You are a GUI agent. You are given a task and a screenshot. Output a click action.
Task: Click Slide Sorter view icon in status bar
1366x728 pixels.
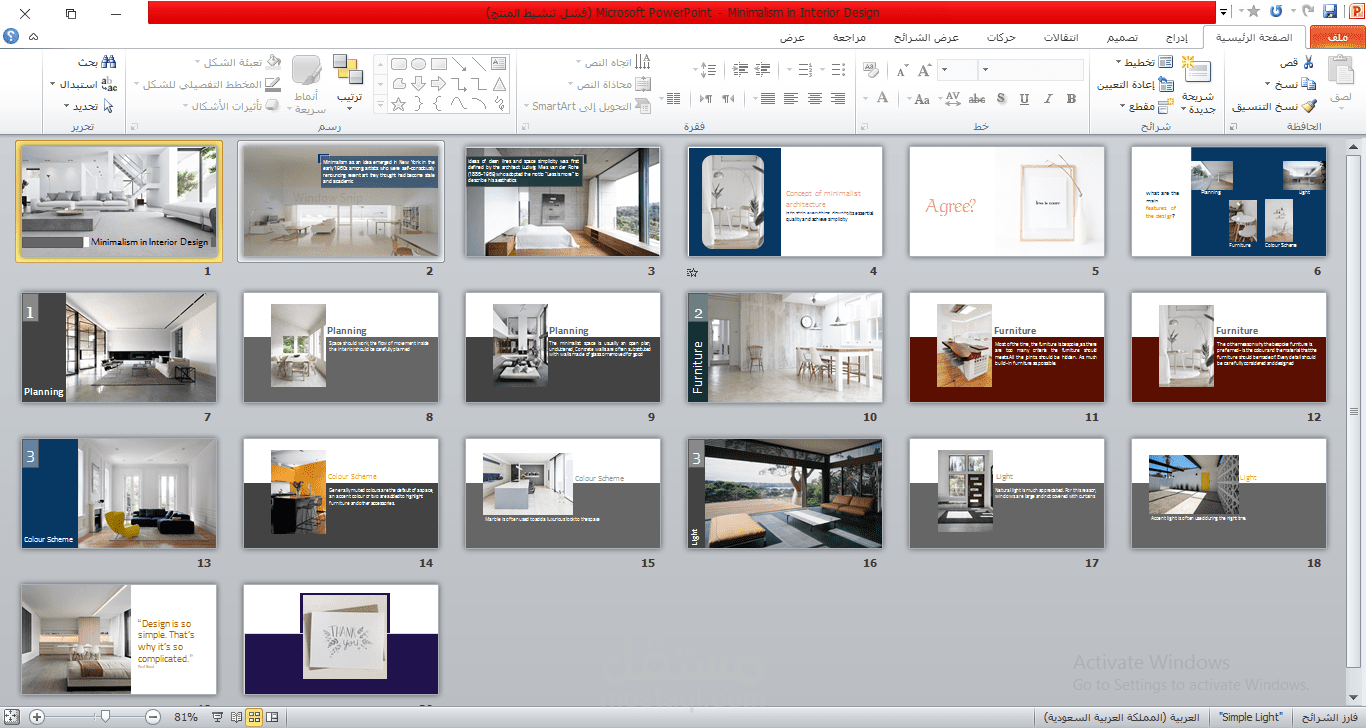[254, 717]
